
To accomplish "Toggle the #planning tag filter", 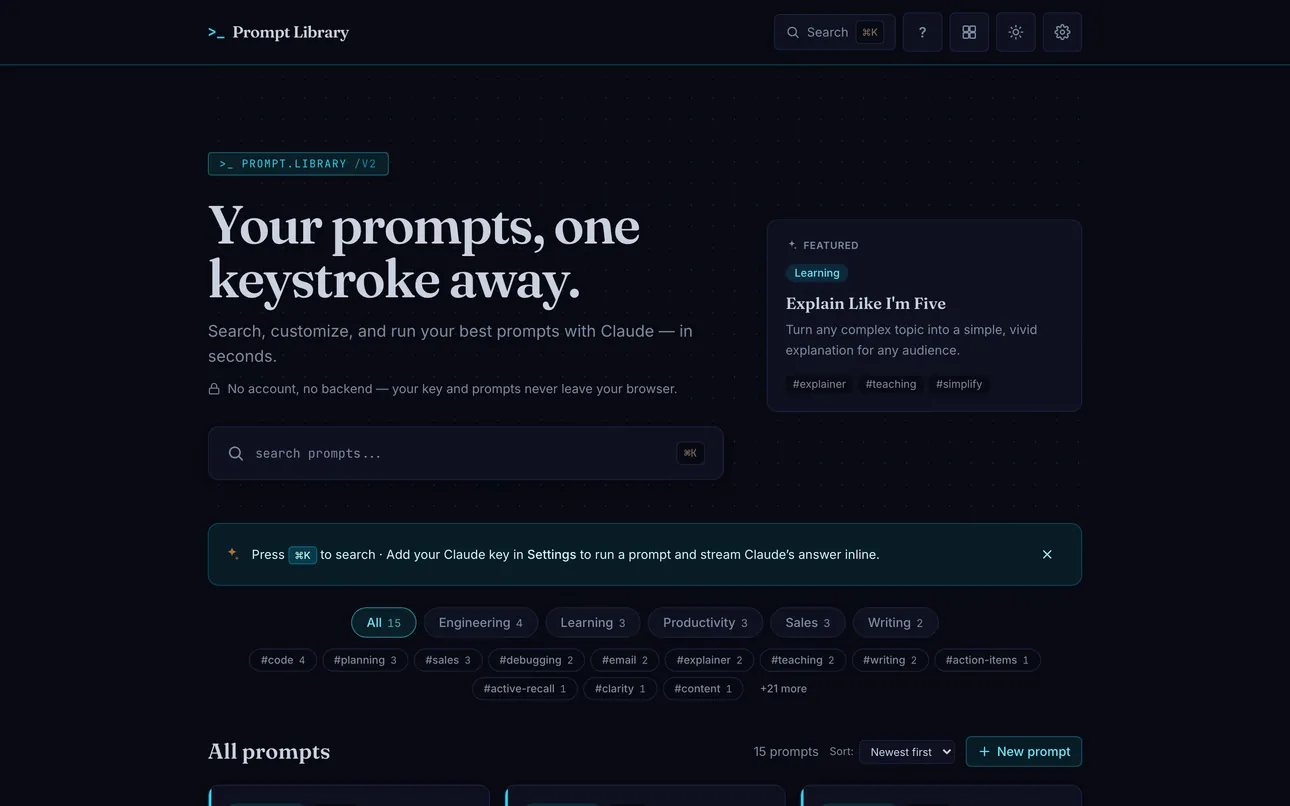I will (x=365, y=660).
